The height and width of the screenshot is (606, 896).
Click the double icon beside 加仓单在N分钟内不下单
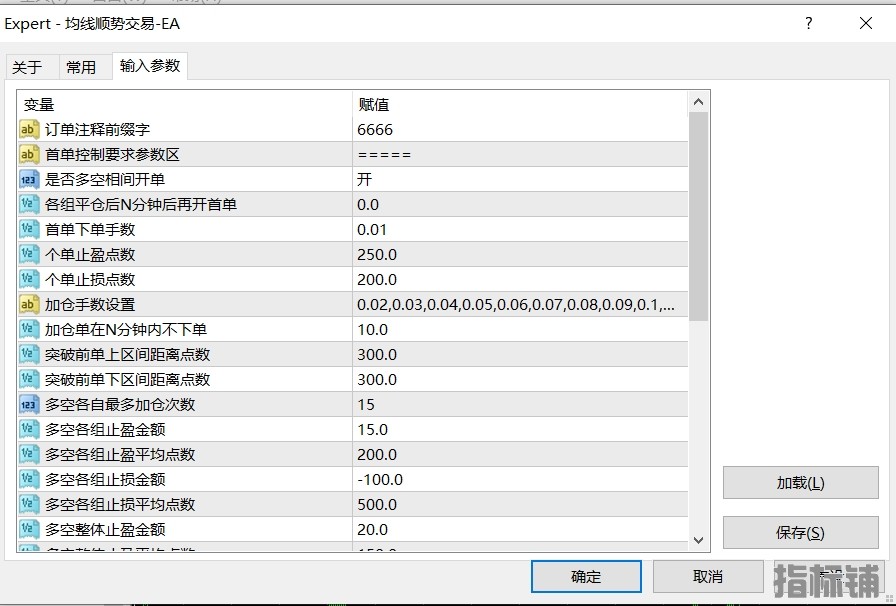point(29,329)
